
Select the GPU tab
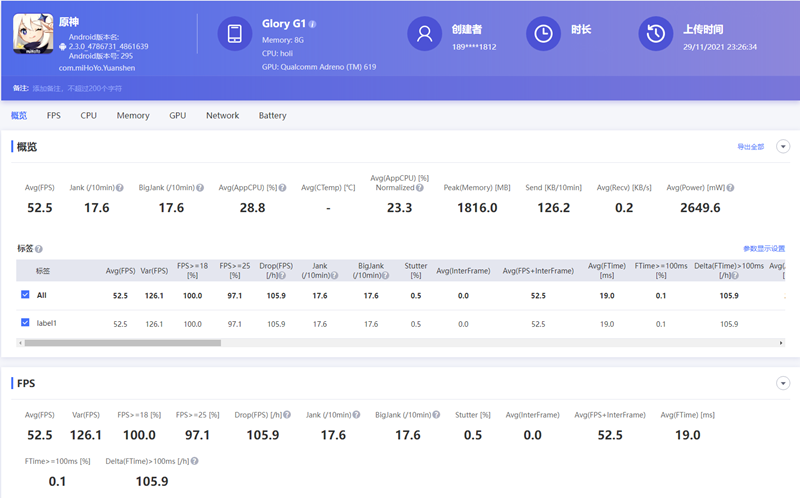177,116
